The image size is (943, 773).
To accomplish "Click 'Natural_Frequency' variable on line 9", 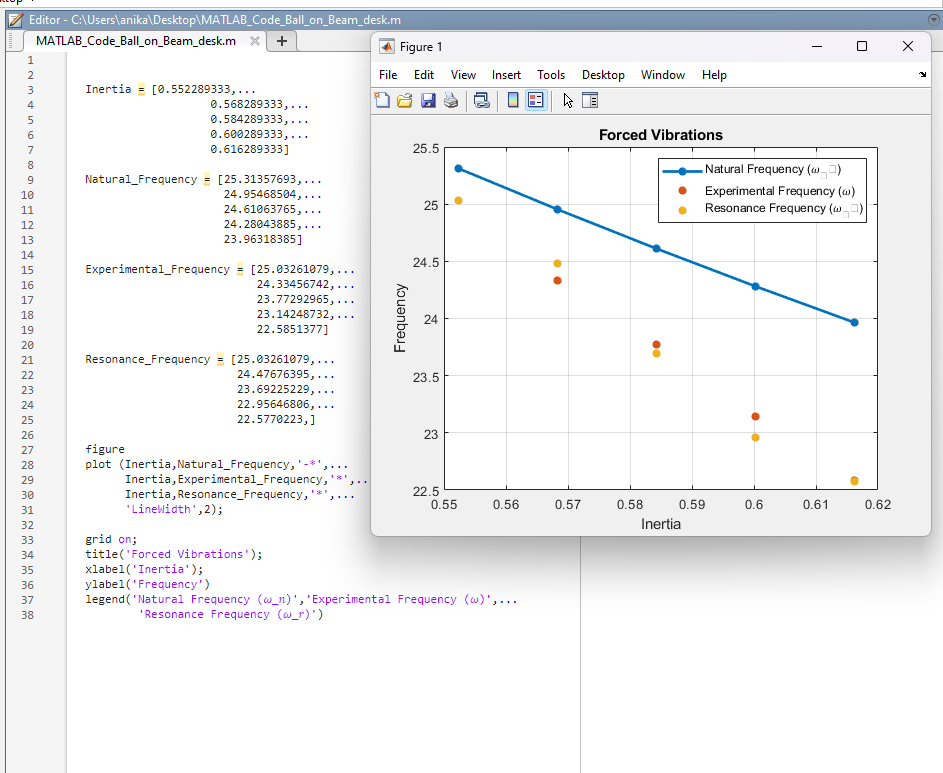I will [141, 179].
